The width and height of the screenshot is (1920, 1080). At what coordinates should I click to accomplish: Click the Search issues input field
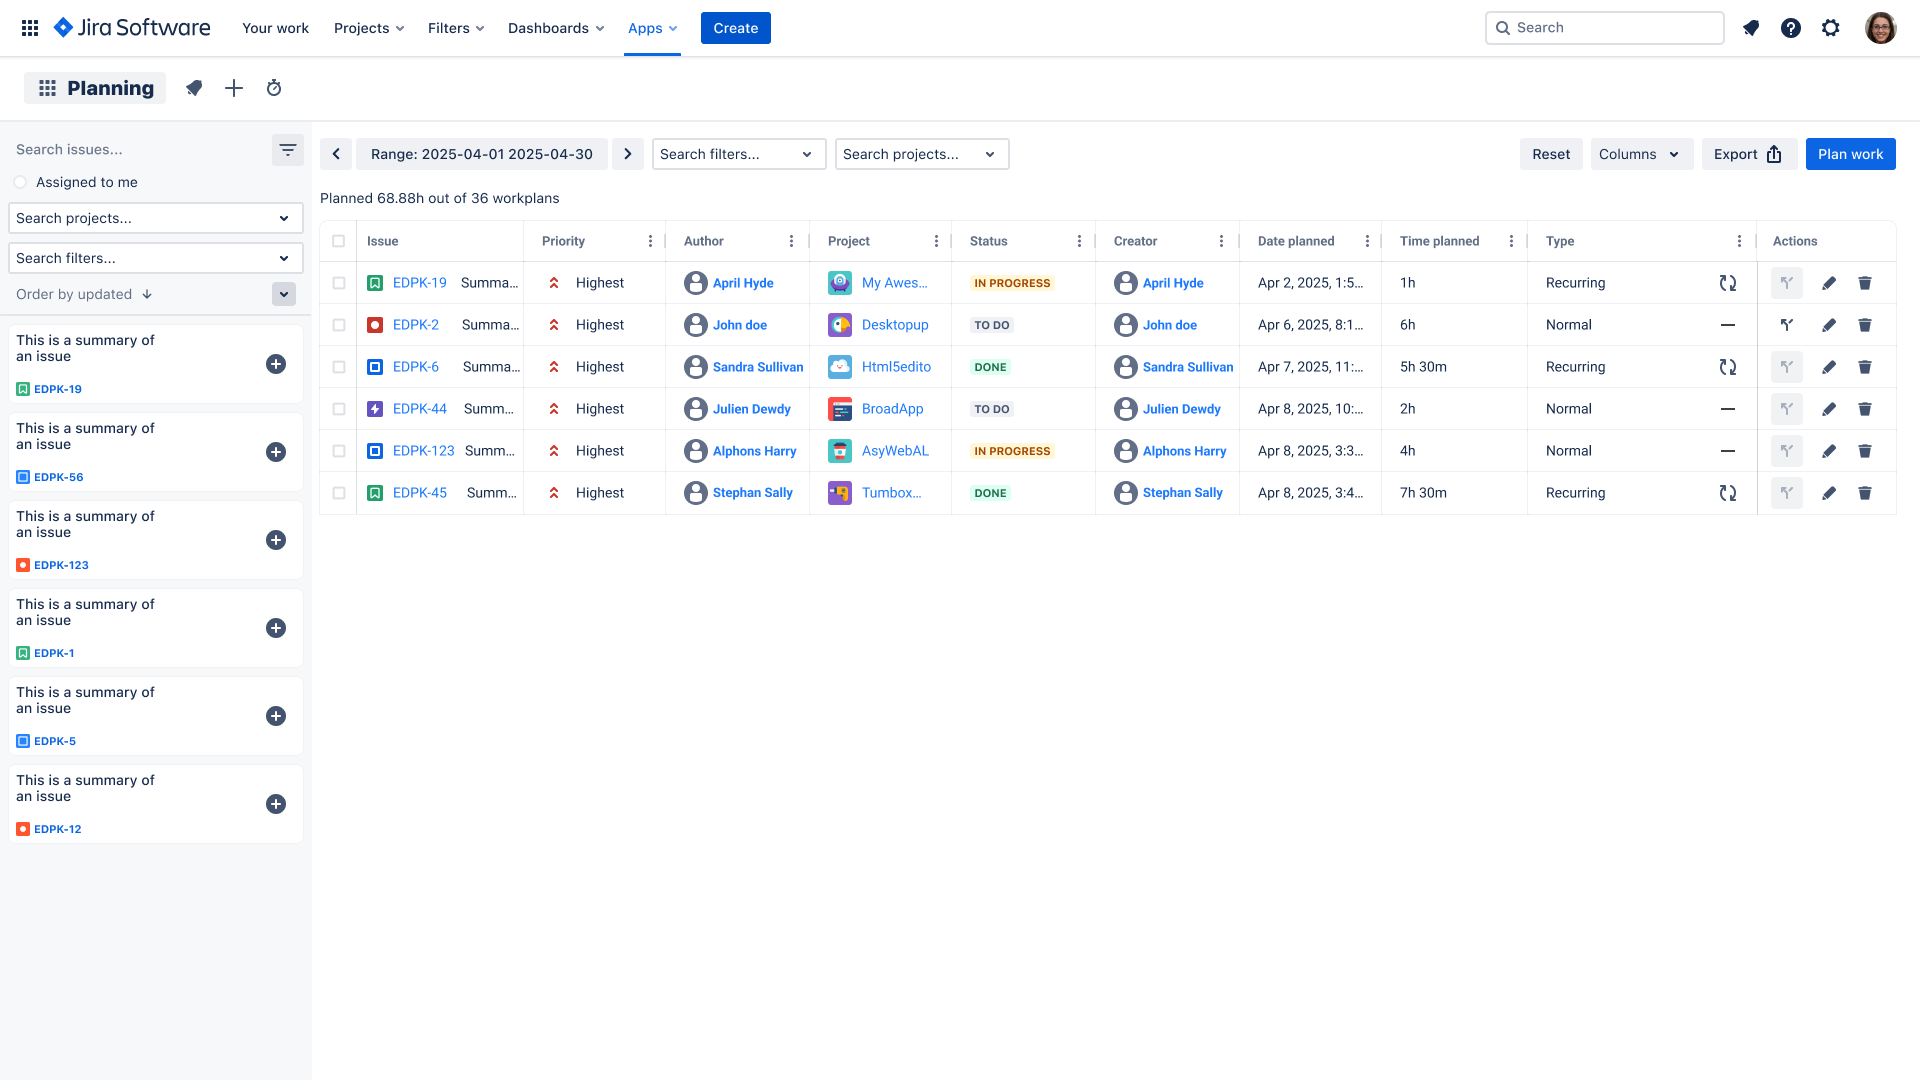click(138, 150)
